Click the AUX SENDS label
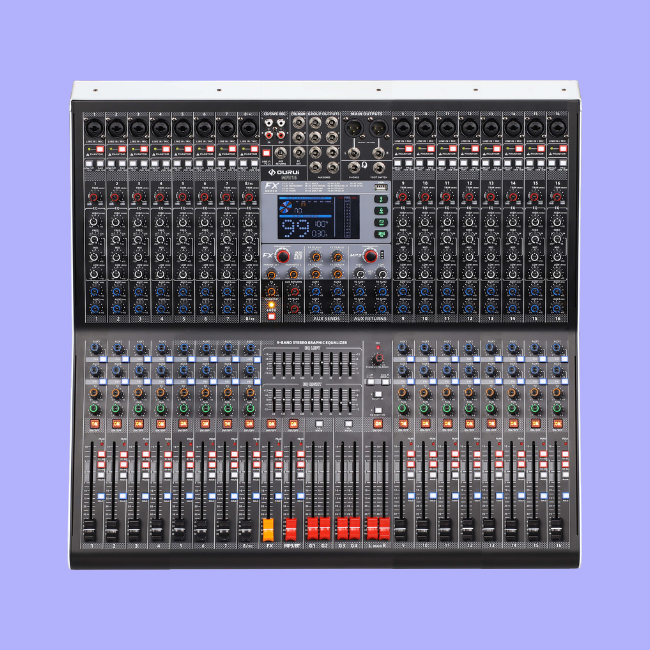Screen dimensions: 650x650 tap(327, 318)
